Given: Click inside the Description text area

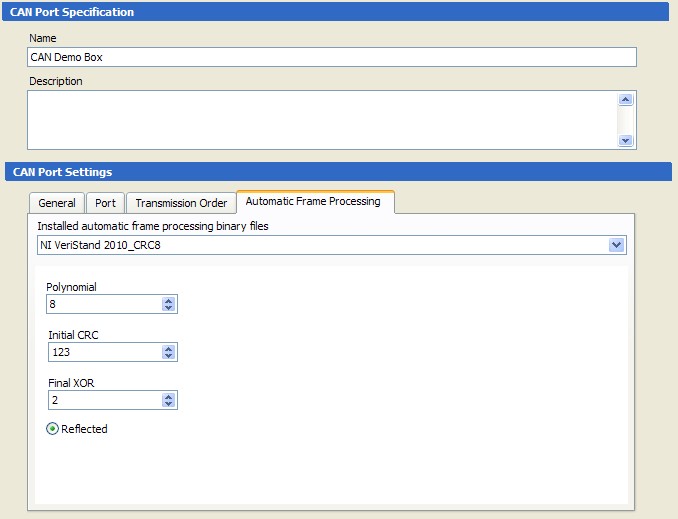Looking at the screenshot, I should (320, 119).
